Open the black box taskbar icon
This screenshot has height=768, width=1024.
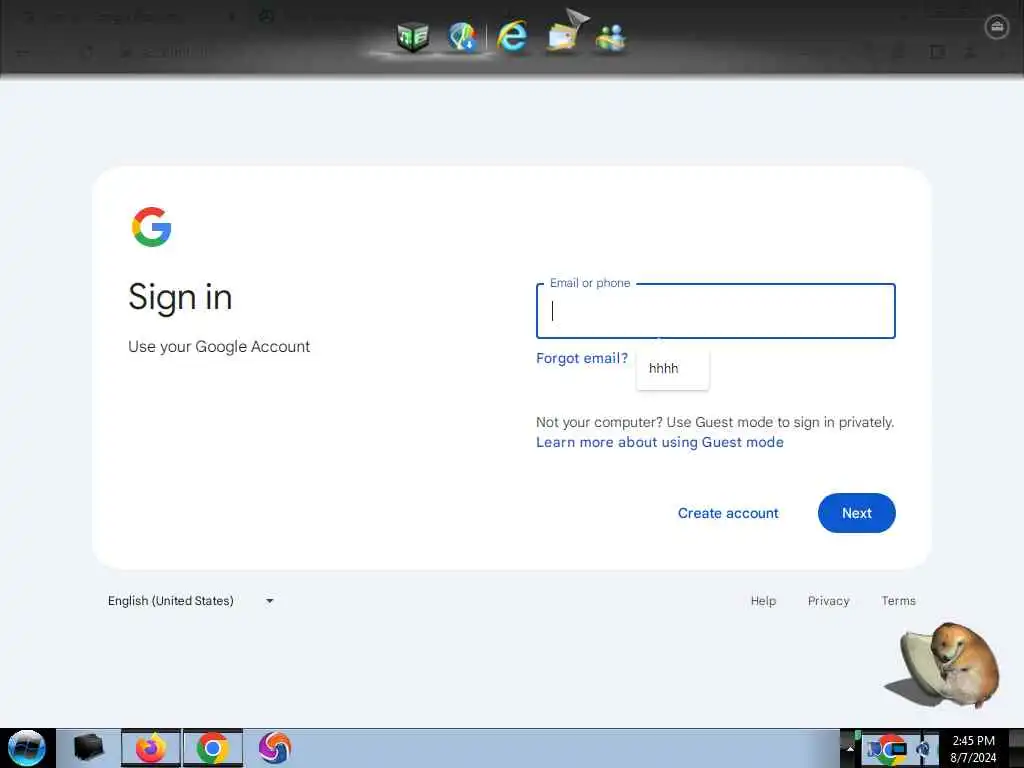tap(88, 748)
